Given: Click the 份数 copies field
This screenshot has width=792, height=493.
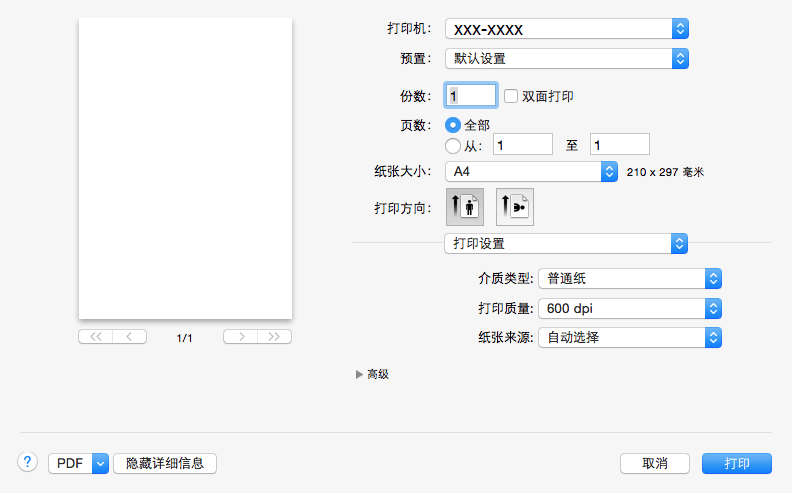Looking at the screenshot, I should 471,95.
